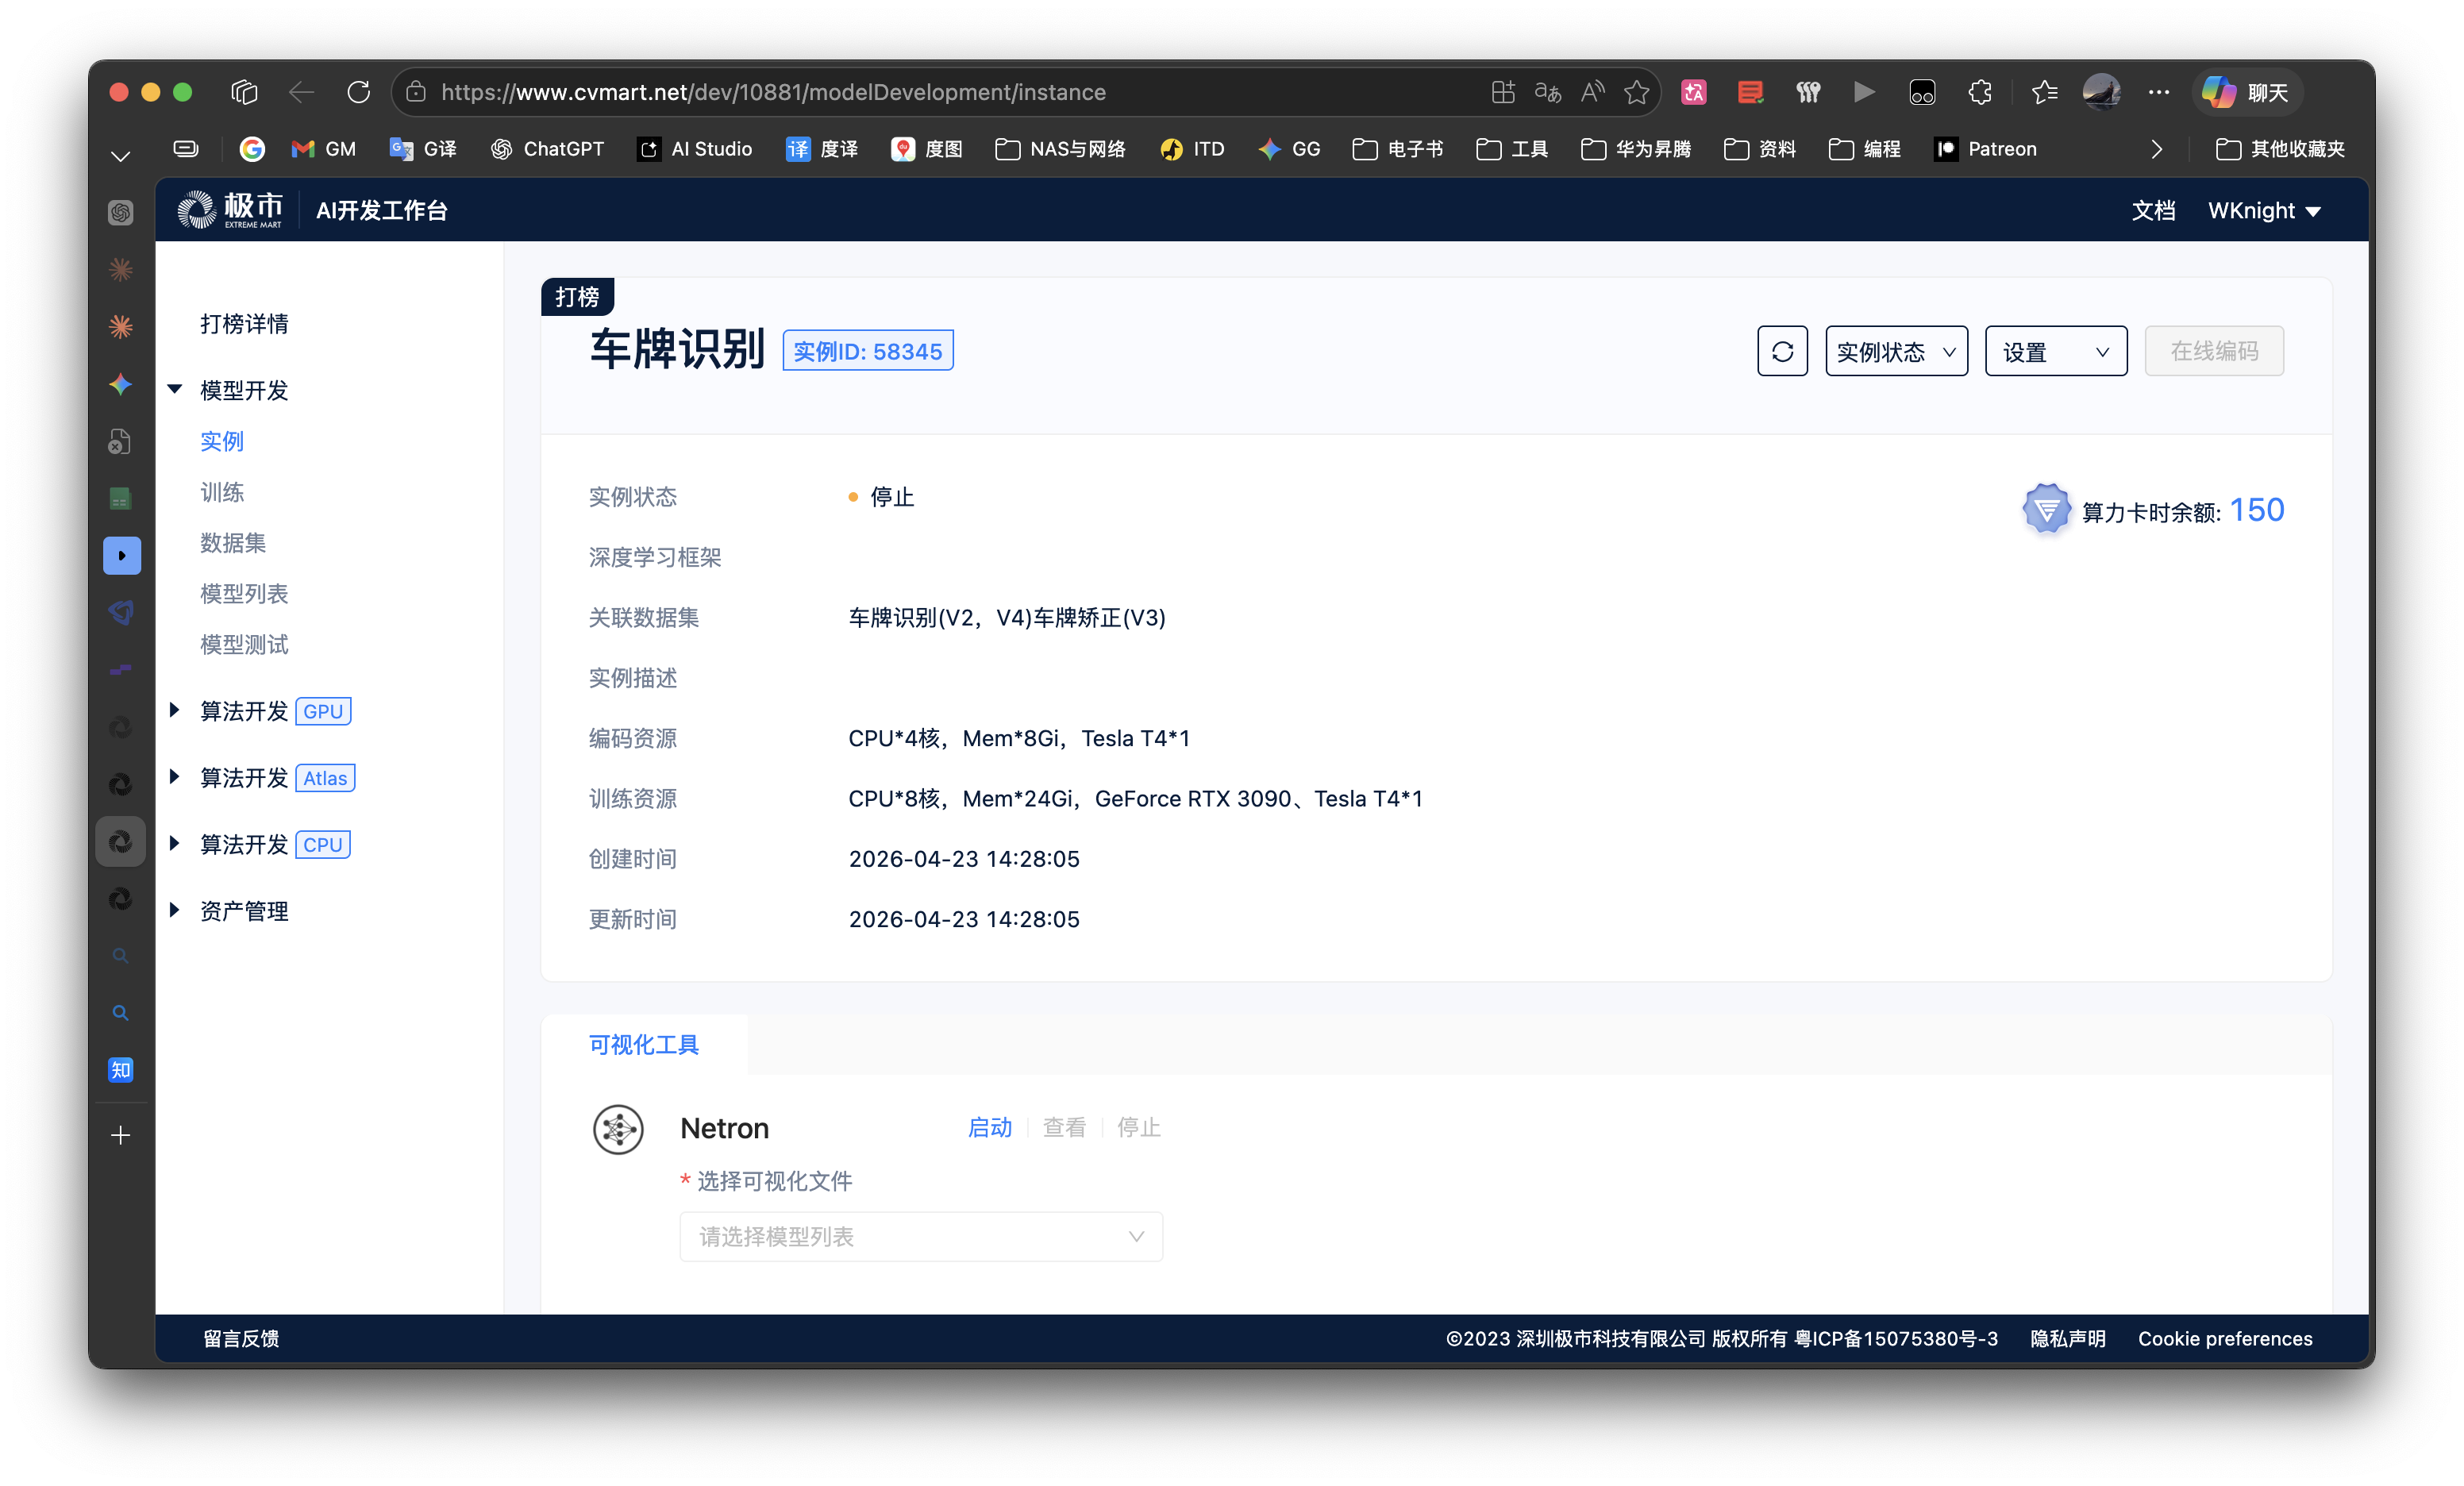The width and height of the screenshot is (2464, 1486).
Task: Open 打榜详情 in the side menu
Action: [x=244, y=324]
